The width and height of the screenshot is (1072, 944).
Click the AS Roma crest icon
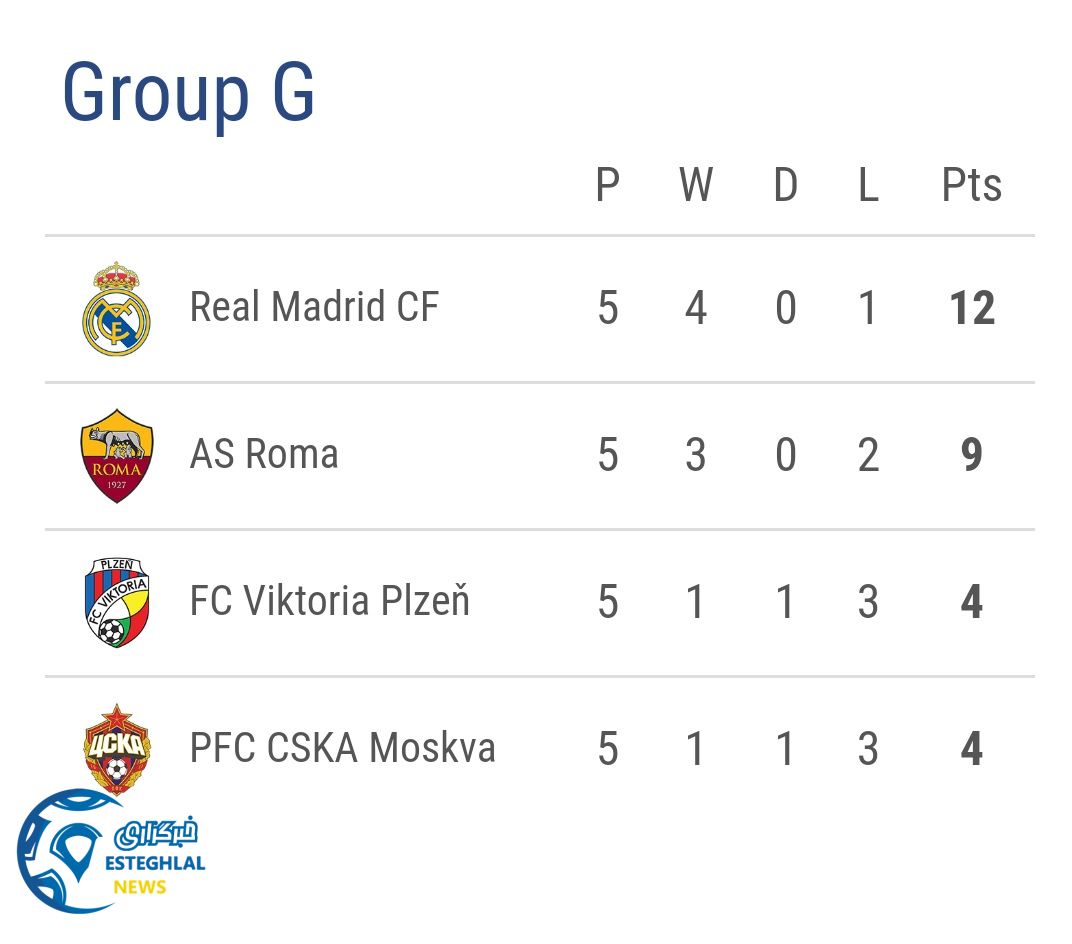[x=117, y=456]
